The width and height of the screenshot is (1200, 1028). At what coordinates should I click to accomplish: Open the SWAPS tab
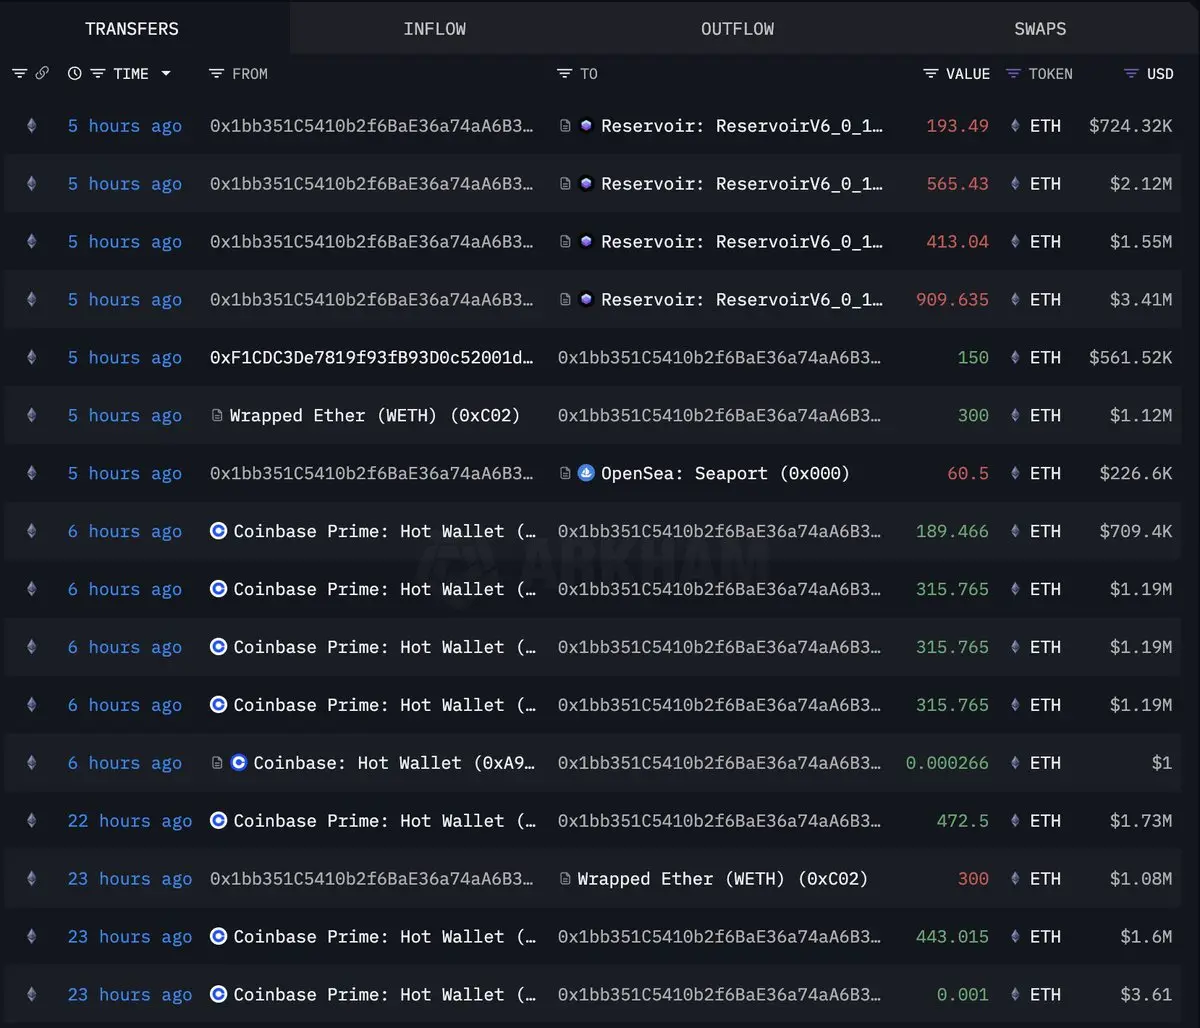[x=1040, y=28]
